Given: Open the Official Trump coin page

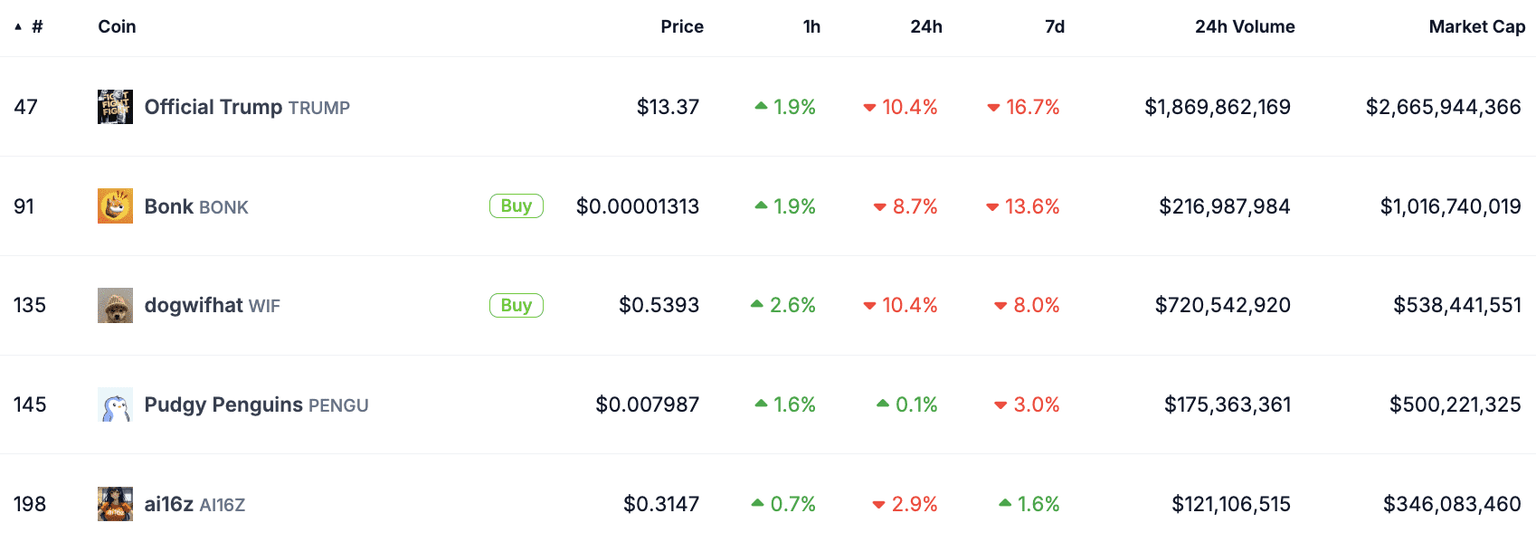Looking at the screenshot, I should 213,107.
